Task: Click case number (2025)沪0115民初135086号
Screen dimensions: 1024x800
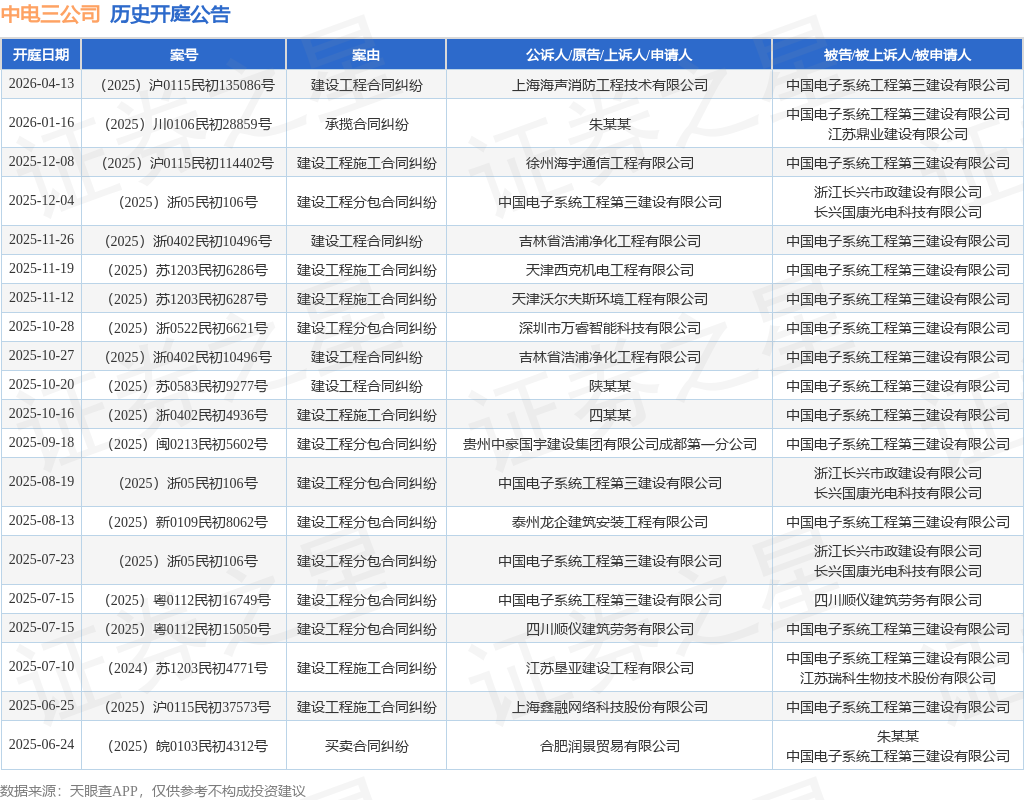Action: point(184,86)
